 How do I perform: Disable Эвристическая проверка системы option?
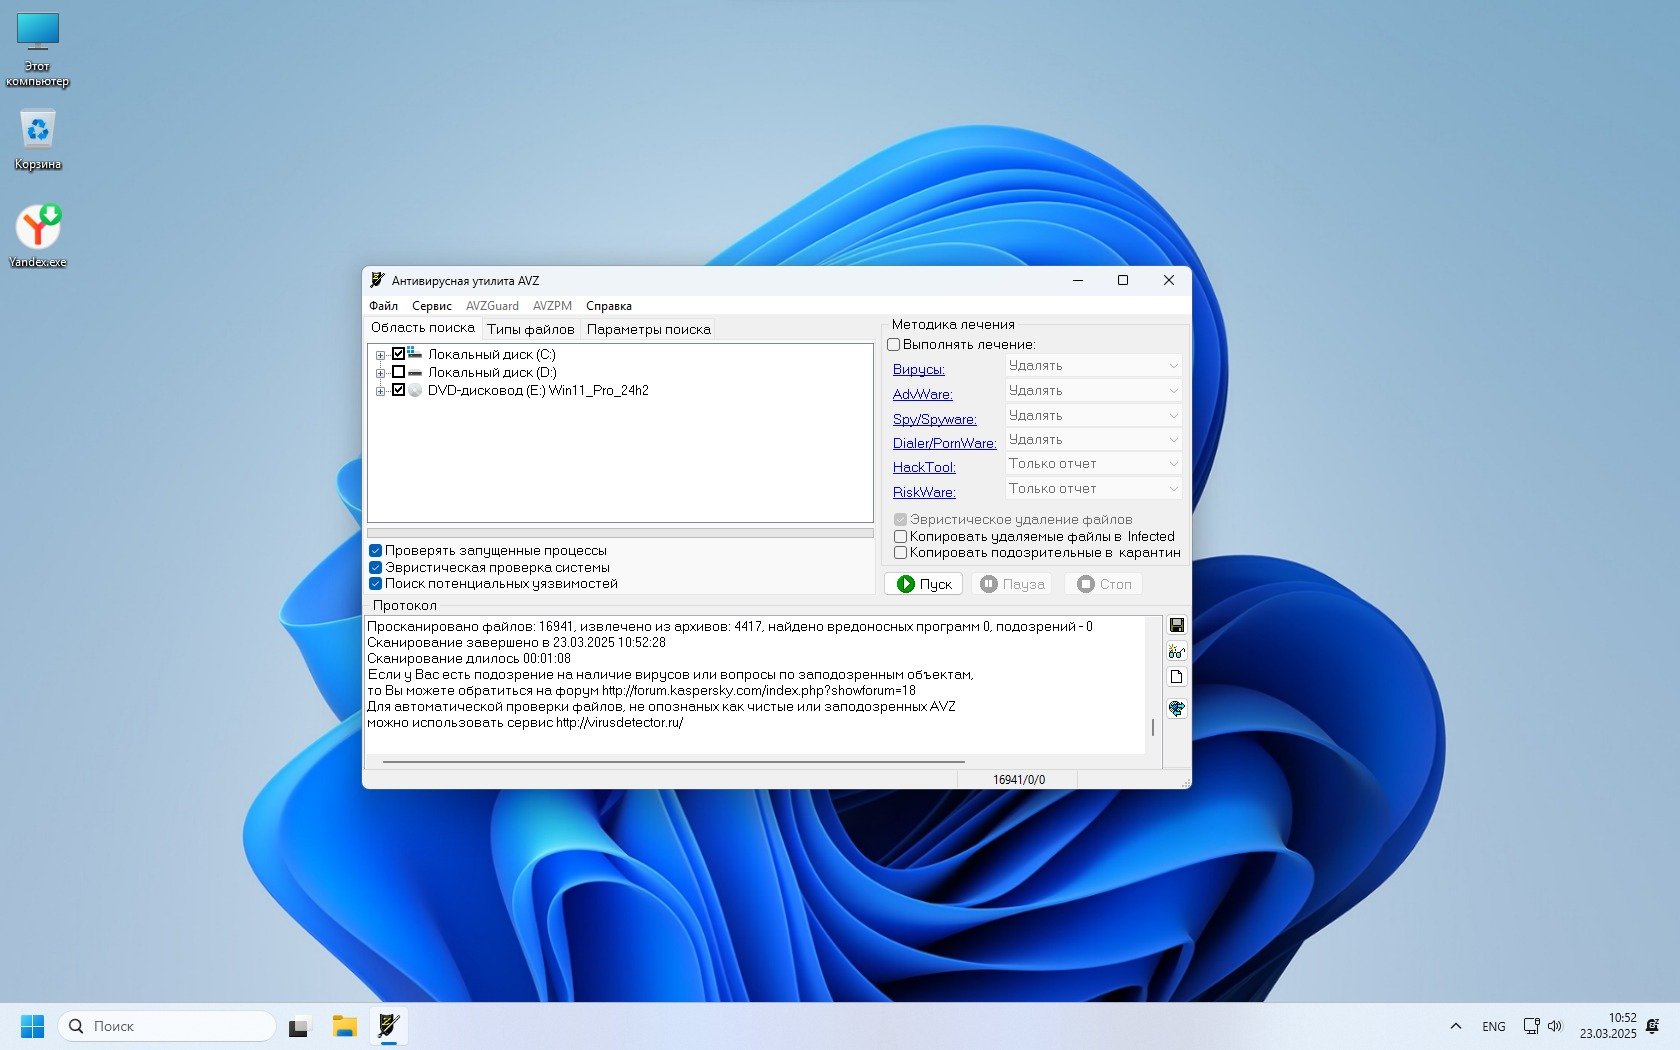click(376, 567)
